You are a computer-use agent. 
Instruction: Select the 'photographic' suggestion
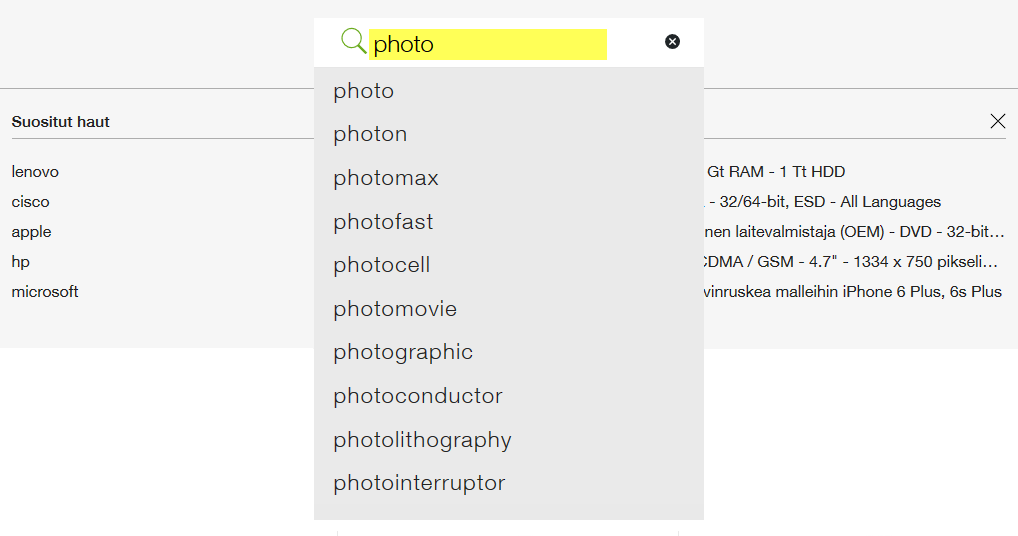403,352
